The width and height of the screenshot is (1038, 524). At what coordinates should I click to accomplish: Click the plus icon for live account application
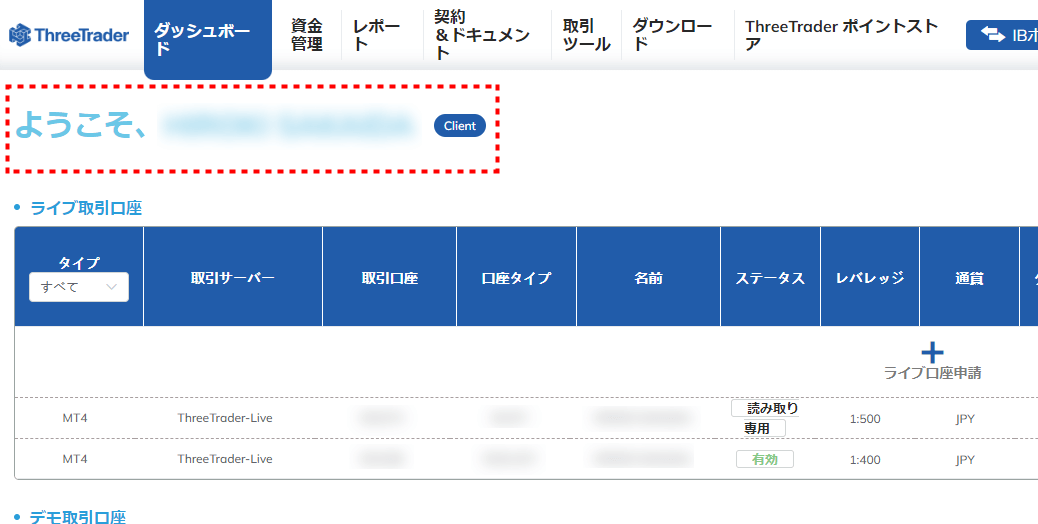tap(932, 352)
